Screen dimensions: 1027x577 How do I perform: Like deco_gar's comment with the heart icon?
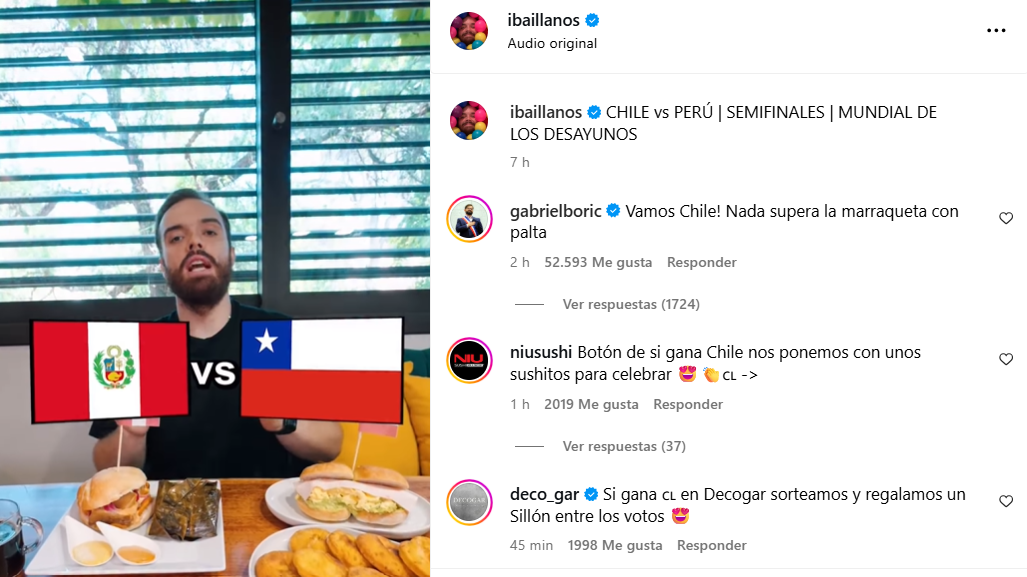(x=1006, y=501)
